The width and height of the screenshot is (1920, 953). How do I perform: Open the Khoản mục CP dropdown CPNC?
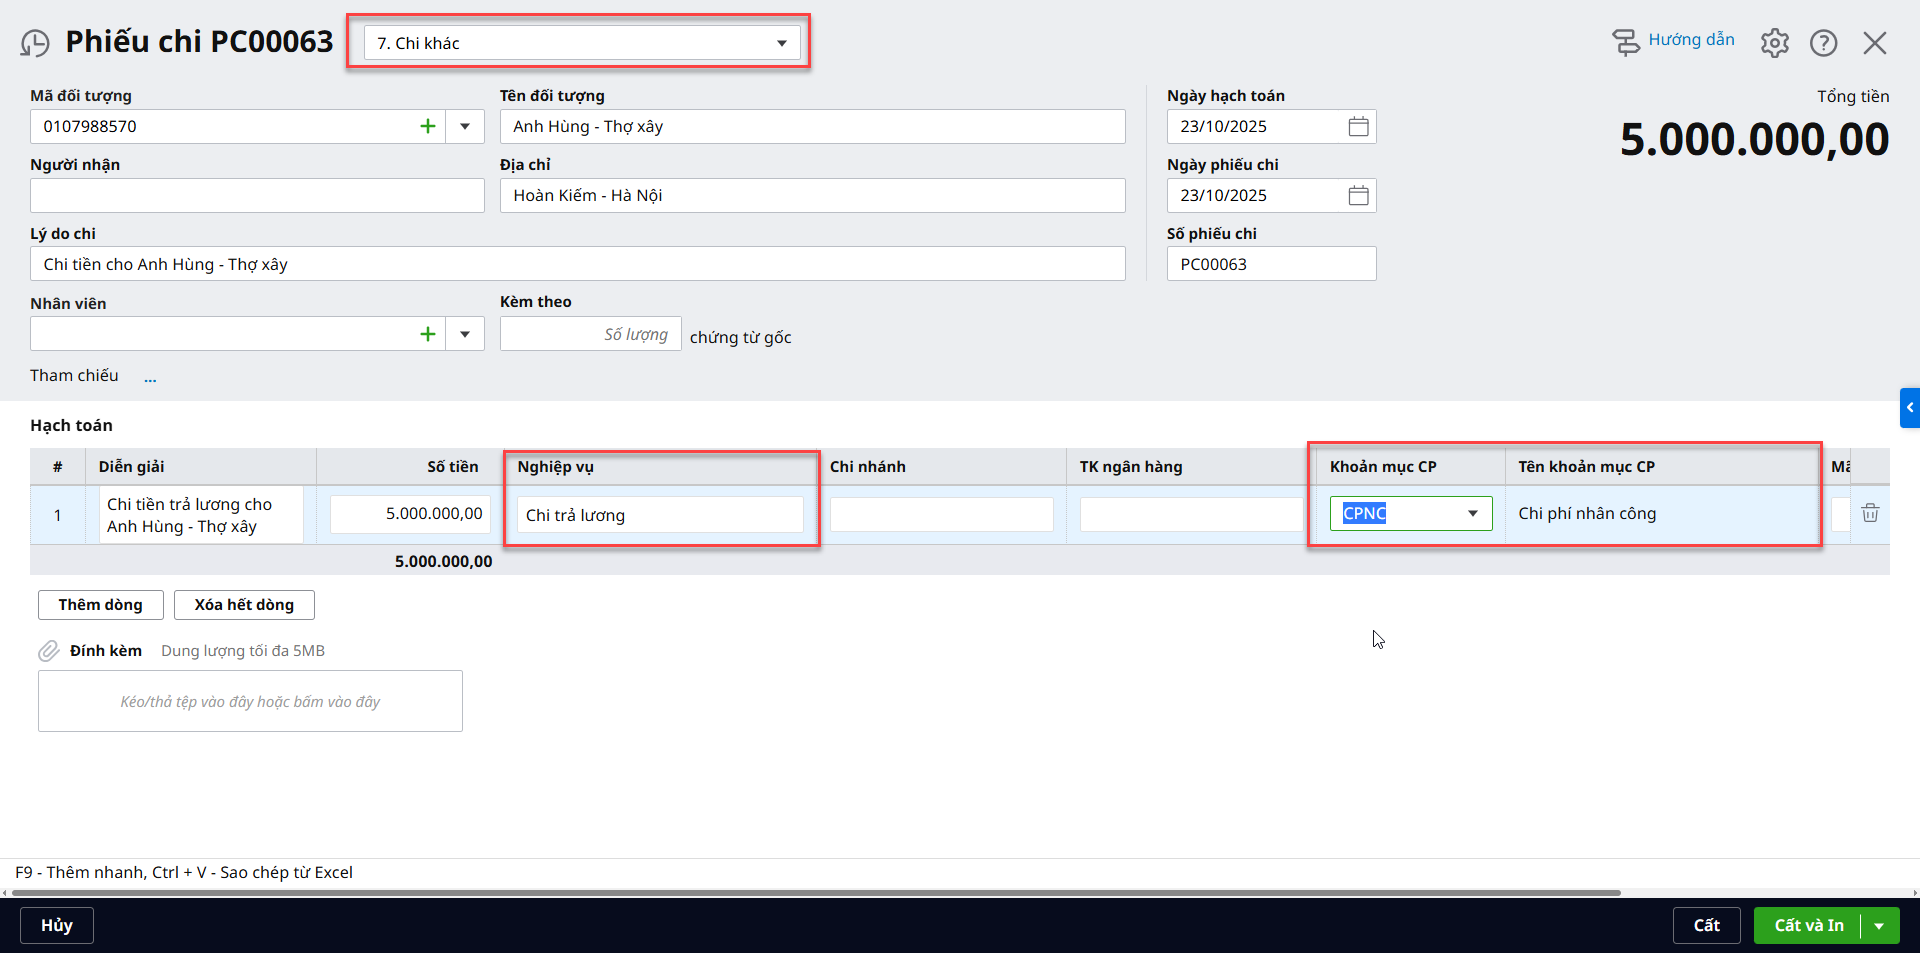coord(1472,514)
